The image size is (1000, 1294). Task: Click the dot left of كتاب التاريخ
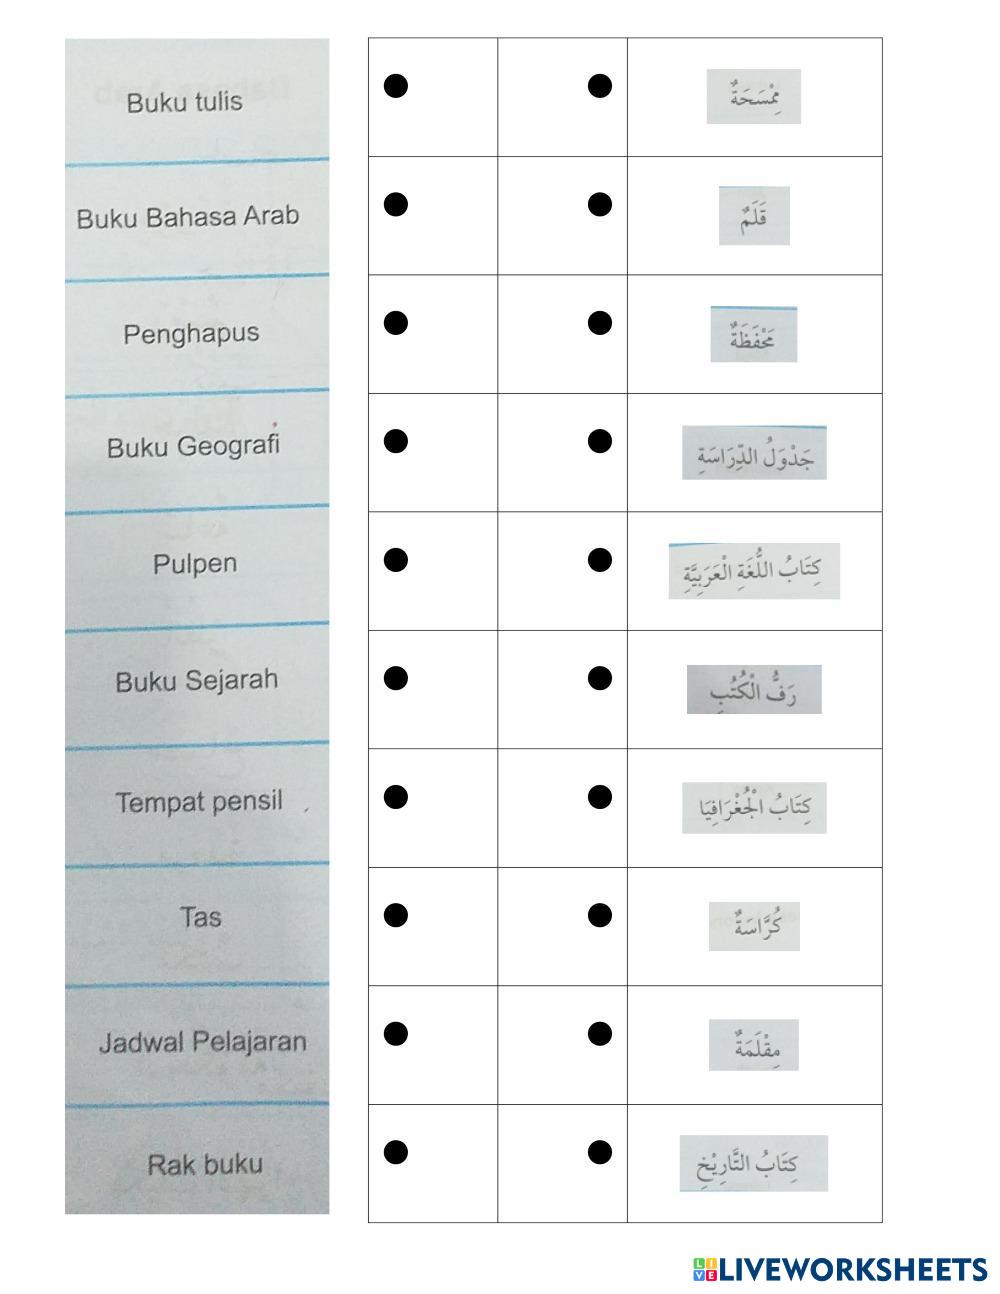pyautogui.click(x=600, y=1152)
